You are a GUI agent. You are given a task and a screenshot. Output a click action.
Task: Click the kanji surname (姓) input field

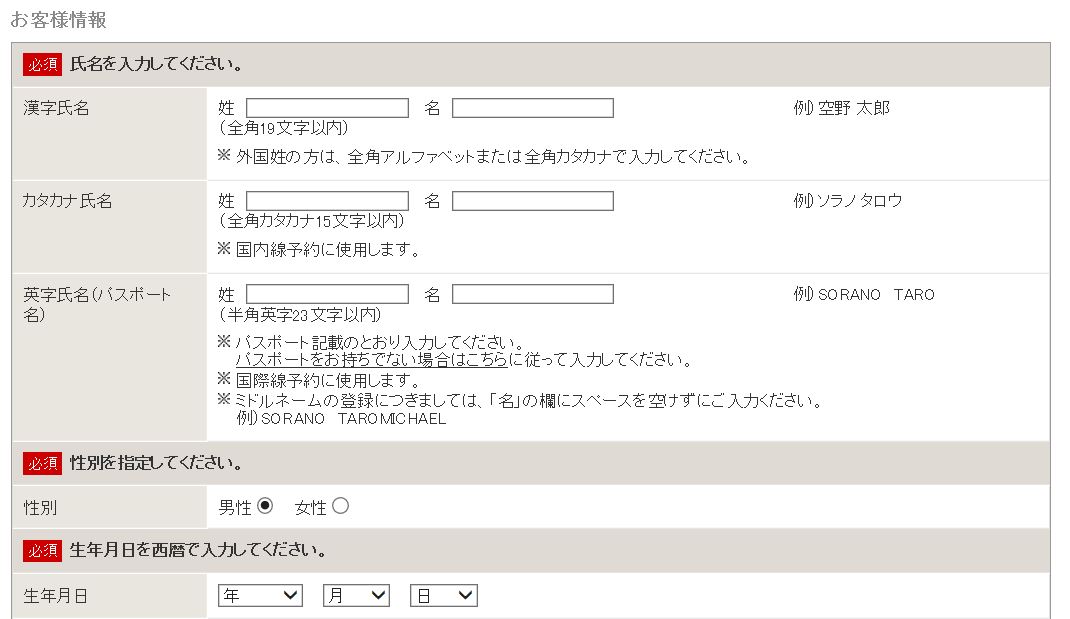pos(327,108)
